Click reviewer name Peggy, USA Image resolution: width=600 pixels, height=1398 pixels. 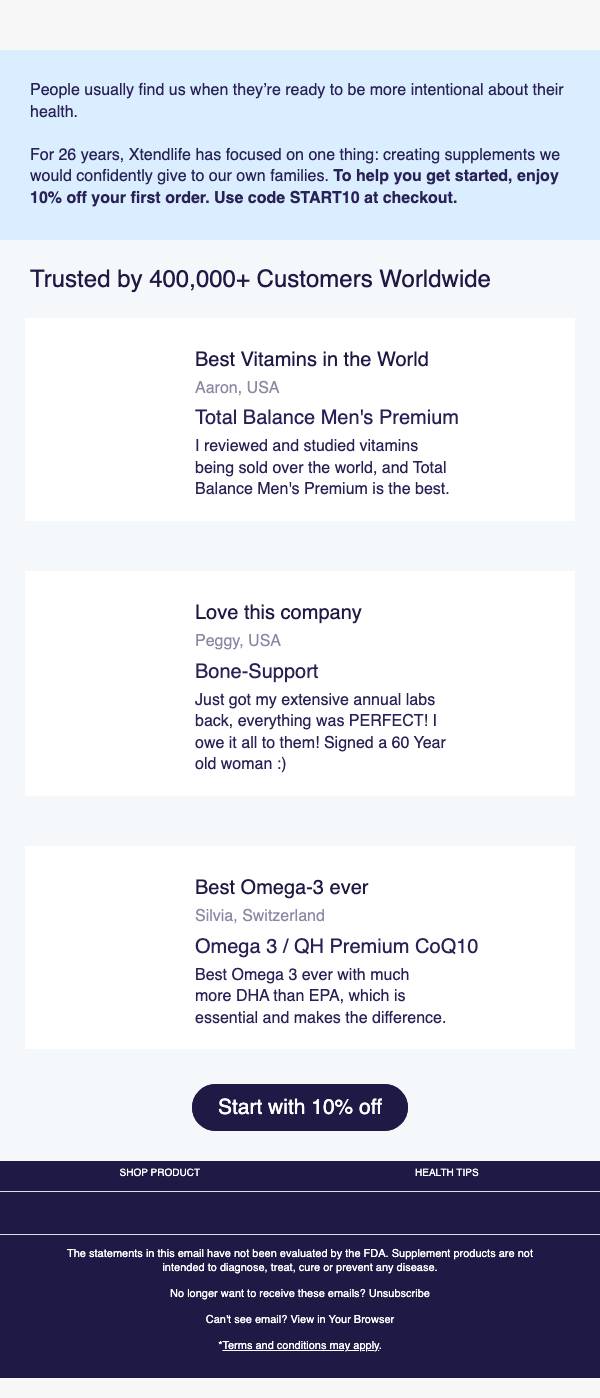tap(238, 640)
